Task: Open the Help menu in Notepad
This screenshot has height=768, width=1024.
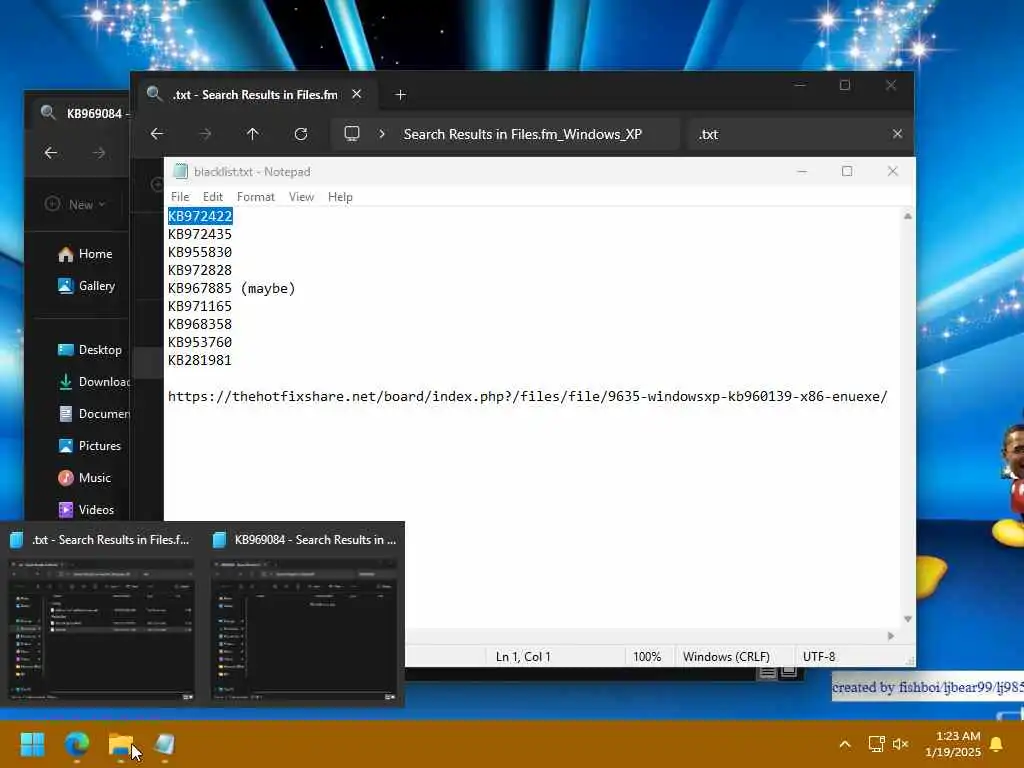Action: tap(340, 197)
